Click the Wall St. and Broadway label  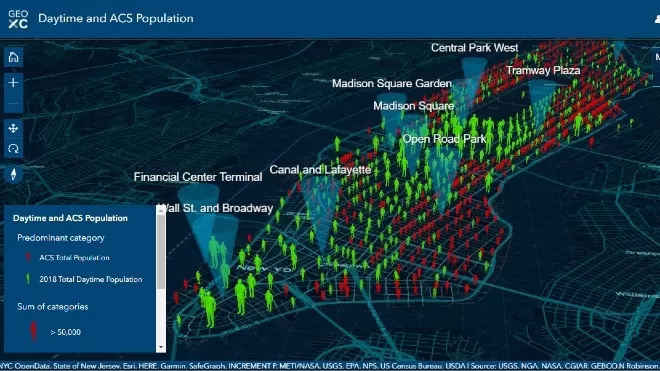(x=216, y=208)
